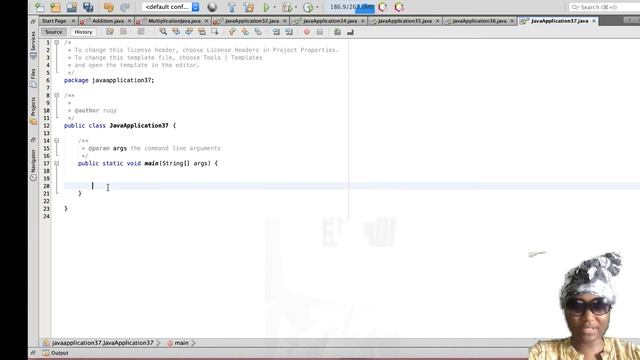Switch to the History view toggle

83,32
